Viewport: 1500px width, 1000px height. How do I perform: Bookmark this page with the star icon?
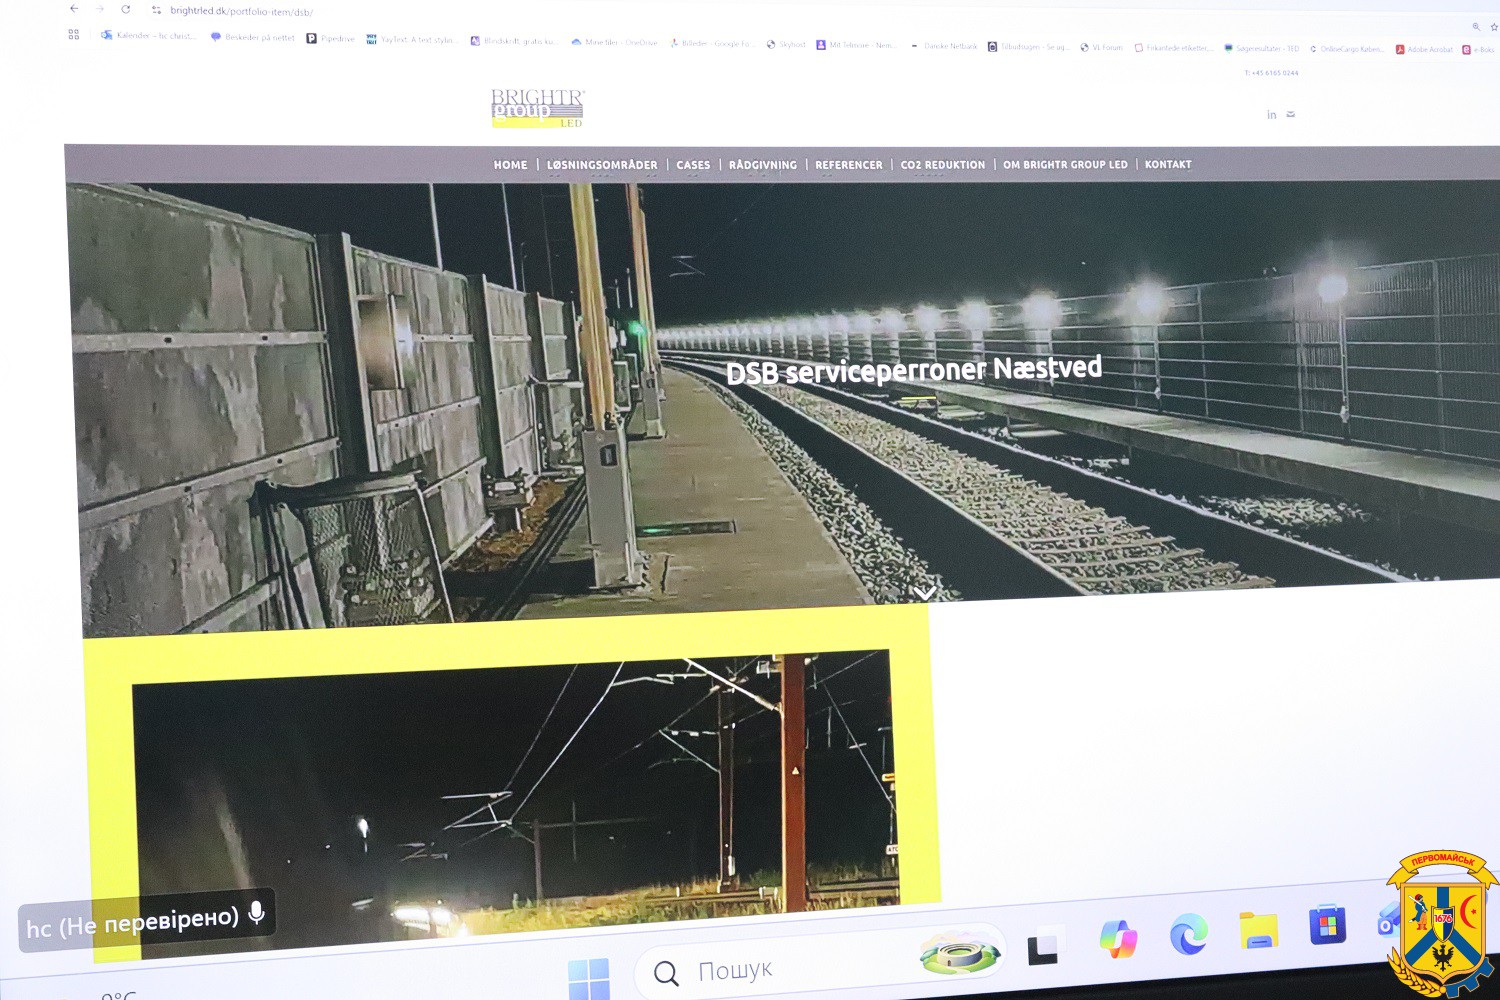click(1493, 27)
